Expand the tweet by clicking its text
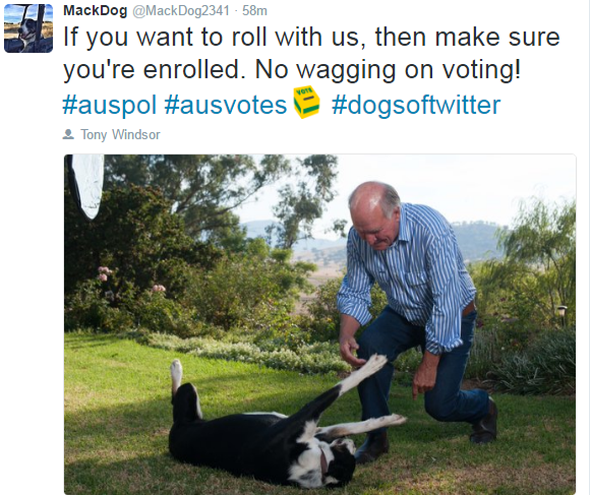The image size is (590, 495). coord(312,53)
